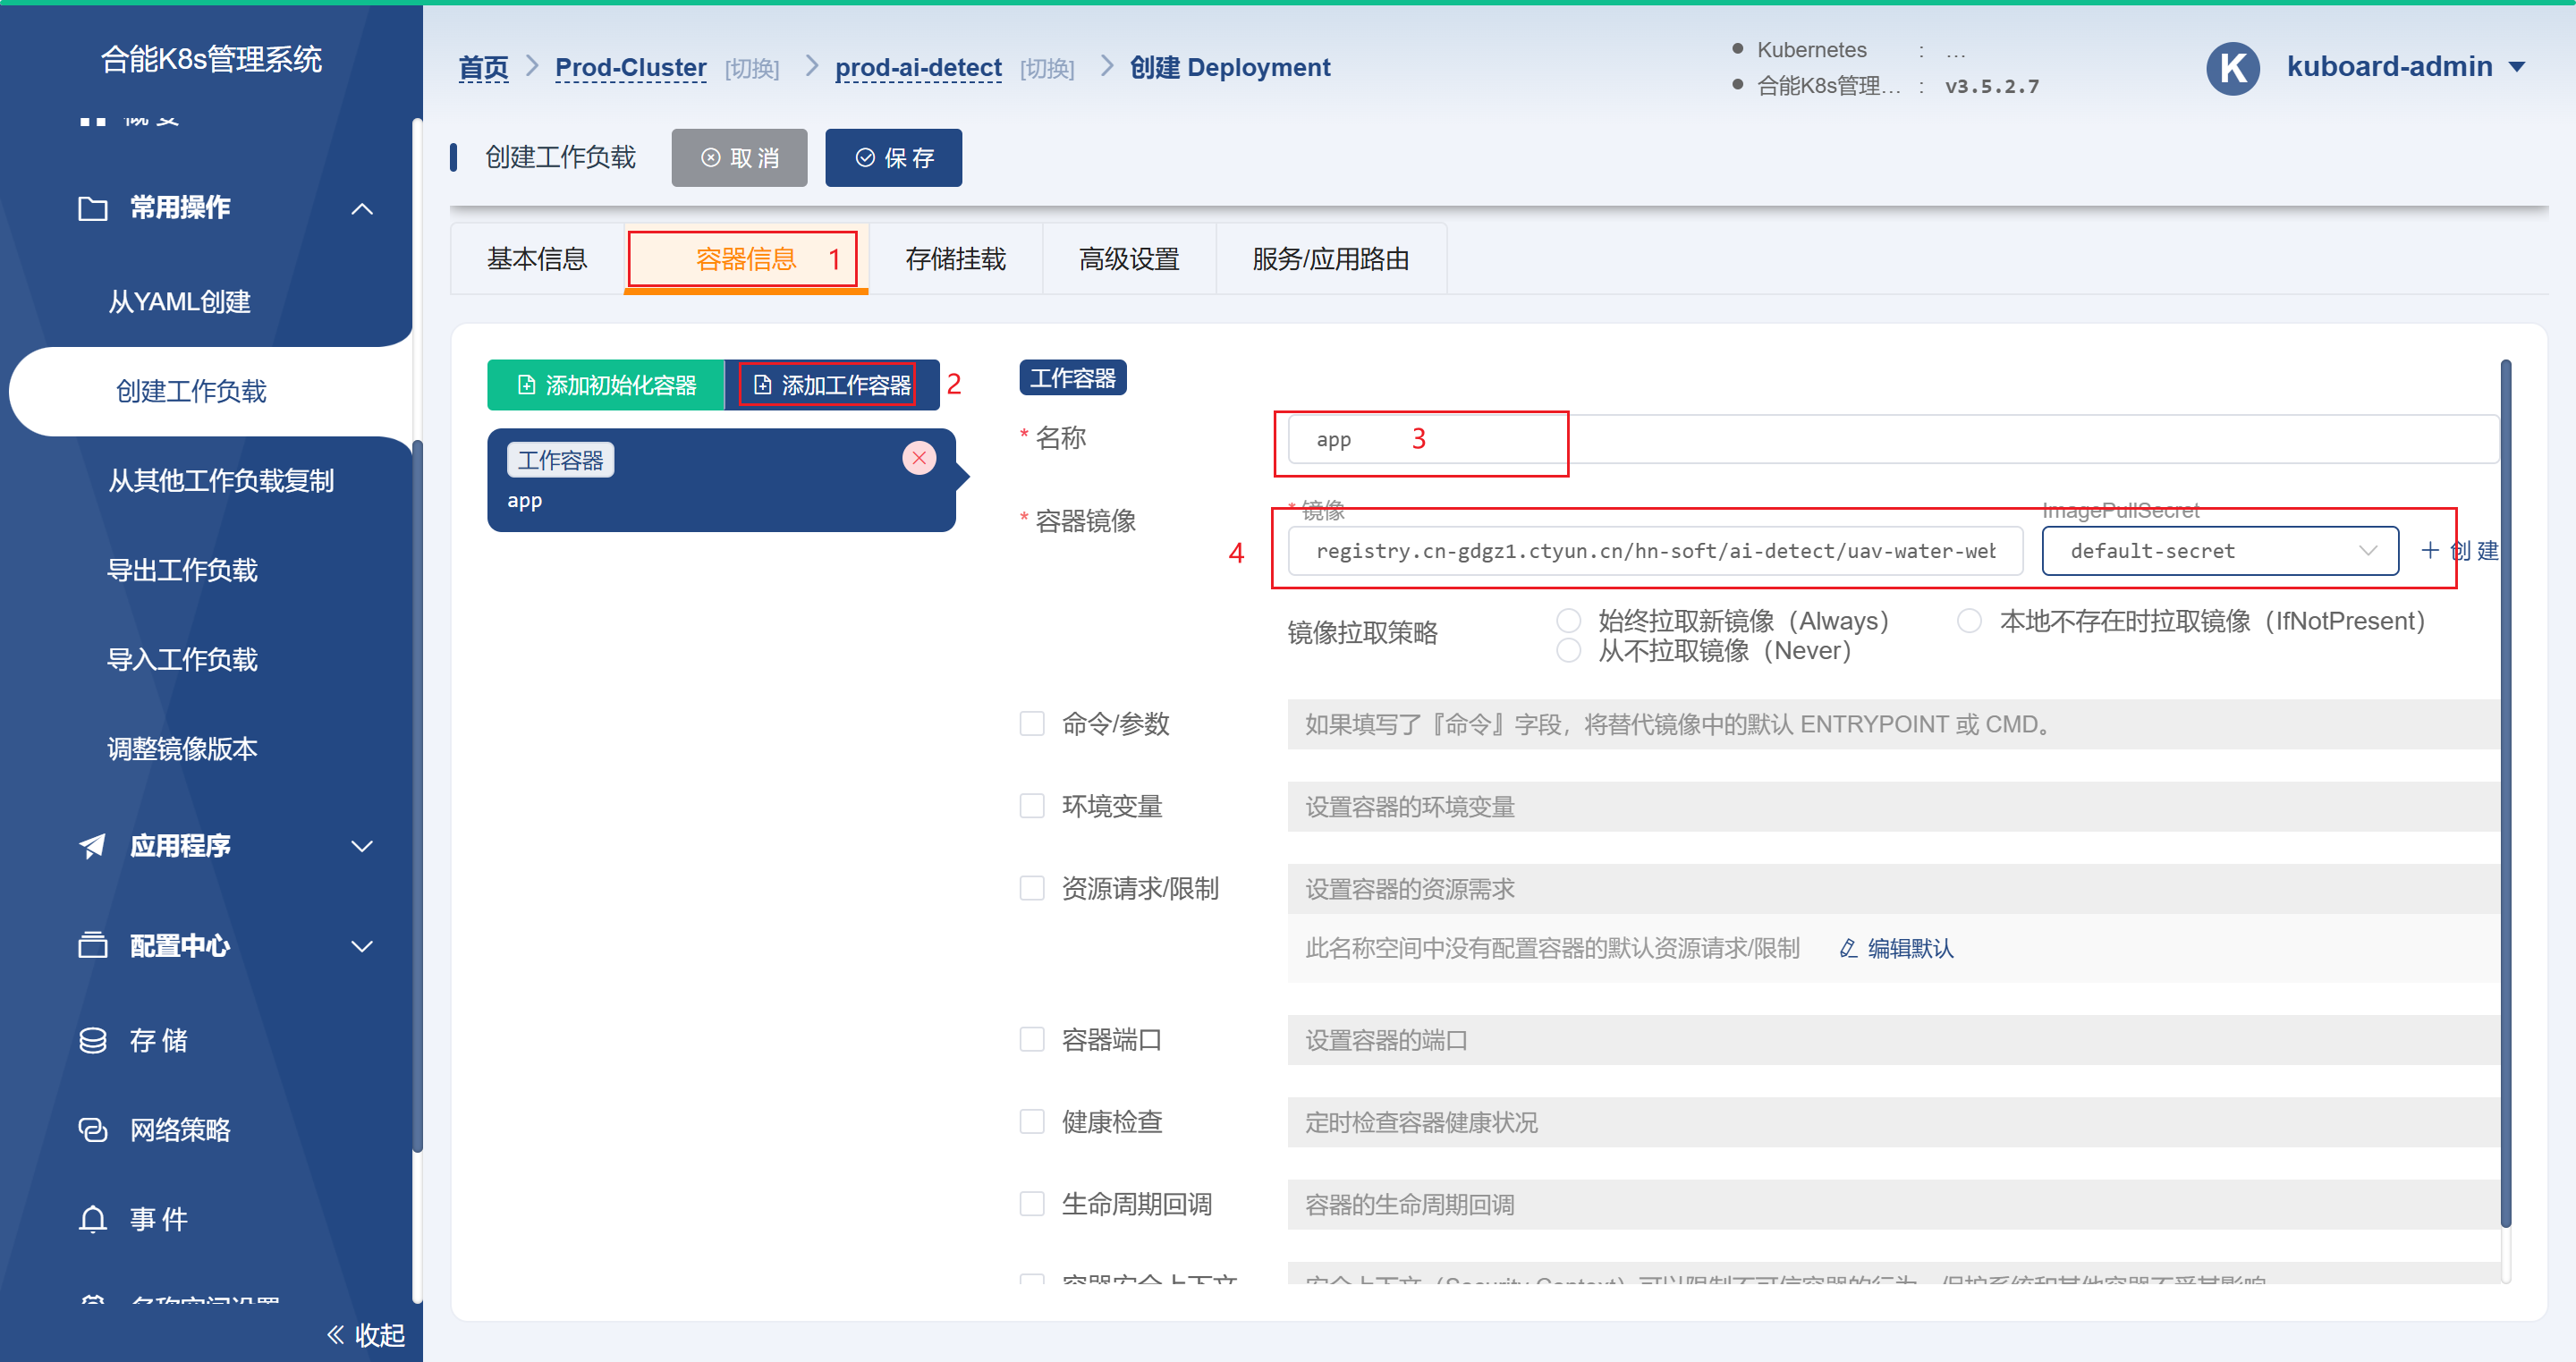This screenshot has height=1362, width=2576.
Task: Click the 事件 bell icon
Action: coord(93,1219)
